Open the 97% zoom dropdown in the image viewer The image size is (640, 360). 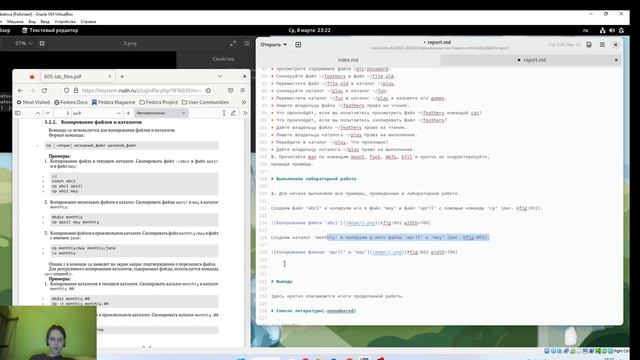pos(23,43)
